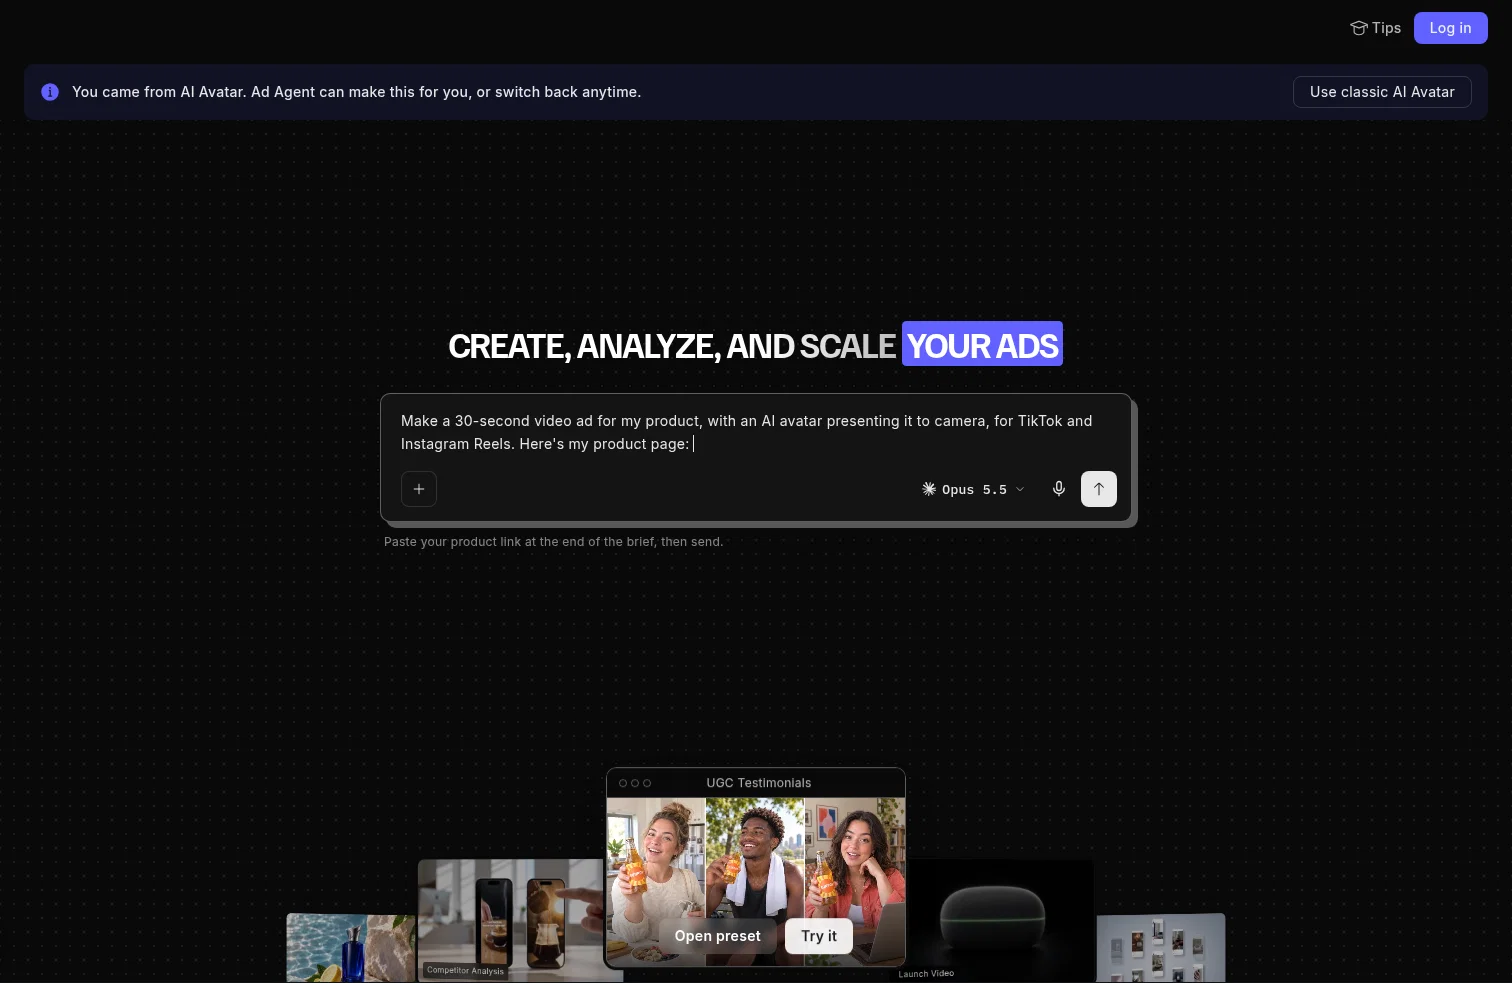Click the 'You came from AI Avatar' banner message
This screenshot has height=983, width=1512.
[x=357, y=92]
